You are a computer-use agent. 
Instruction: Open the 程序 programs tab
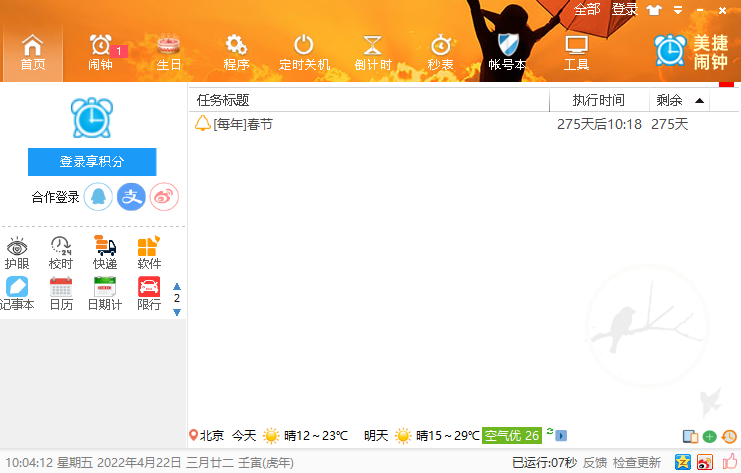[x=236, y=52]
